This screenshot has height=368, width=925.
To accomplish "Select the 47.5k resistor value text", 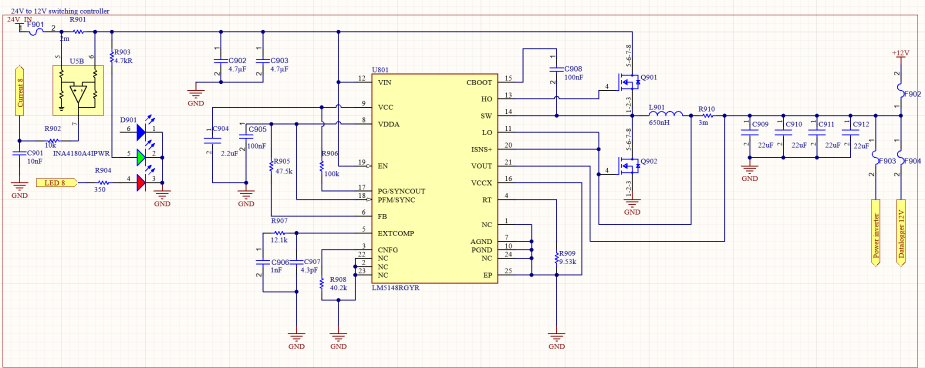I will tap(284, 172).
